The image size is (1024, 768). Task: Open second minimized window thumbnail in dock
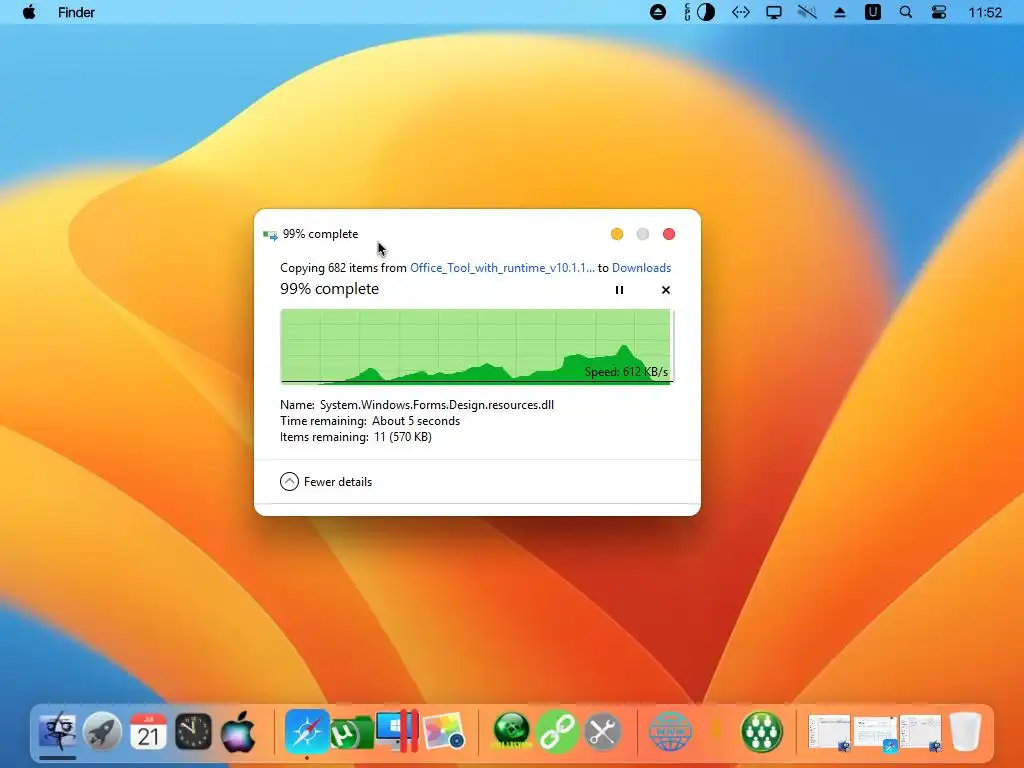click(876, 732)
